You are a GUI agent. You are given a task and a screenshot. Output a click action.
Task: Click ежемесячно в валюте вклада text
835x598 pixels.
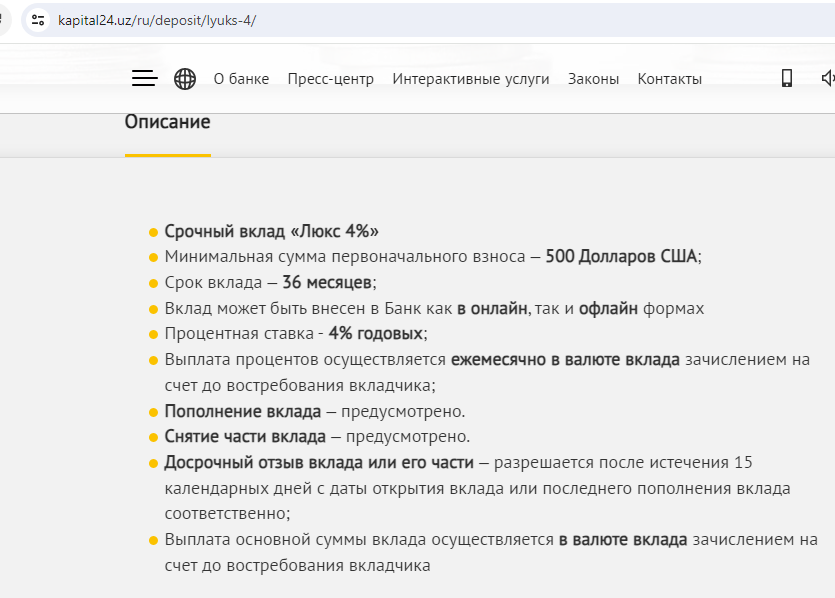[x=565, y=359]
